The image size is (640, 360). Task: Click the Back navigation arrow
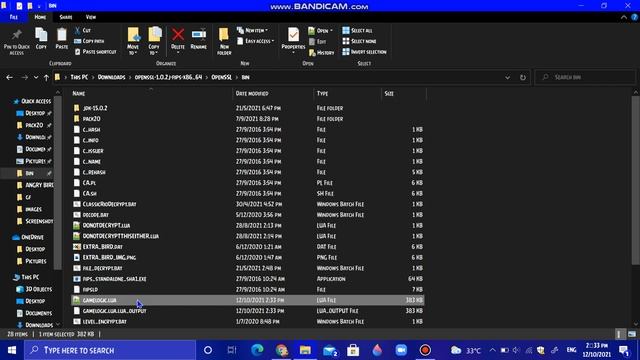[x=9, y=77]
